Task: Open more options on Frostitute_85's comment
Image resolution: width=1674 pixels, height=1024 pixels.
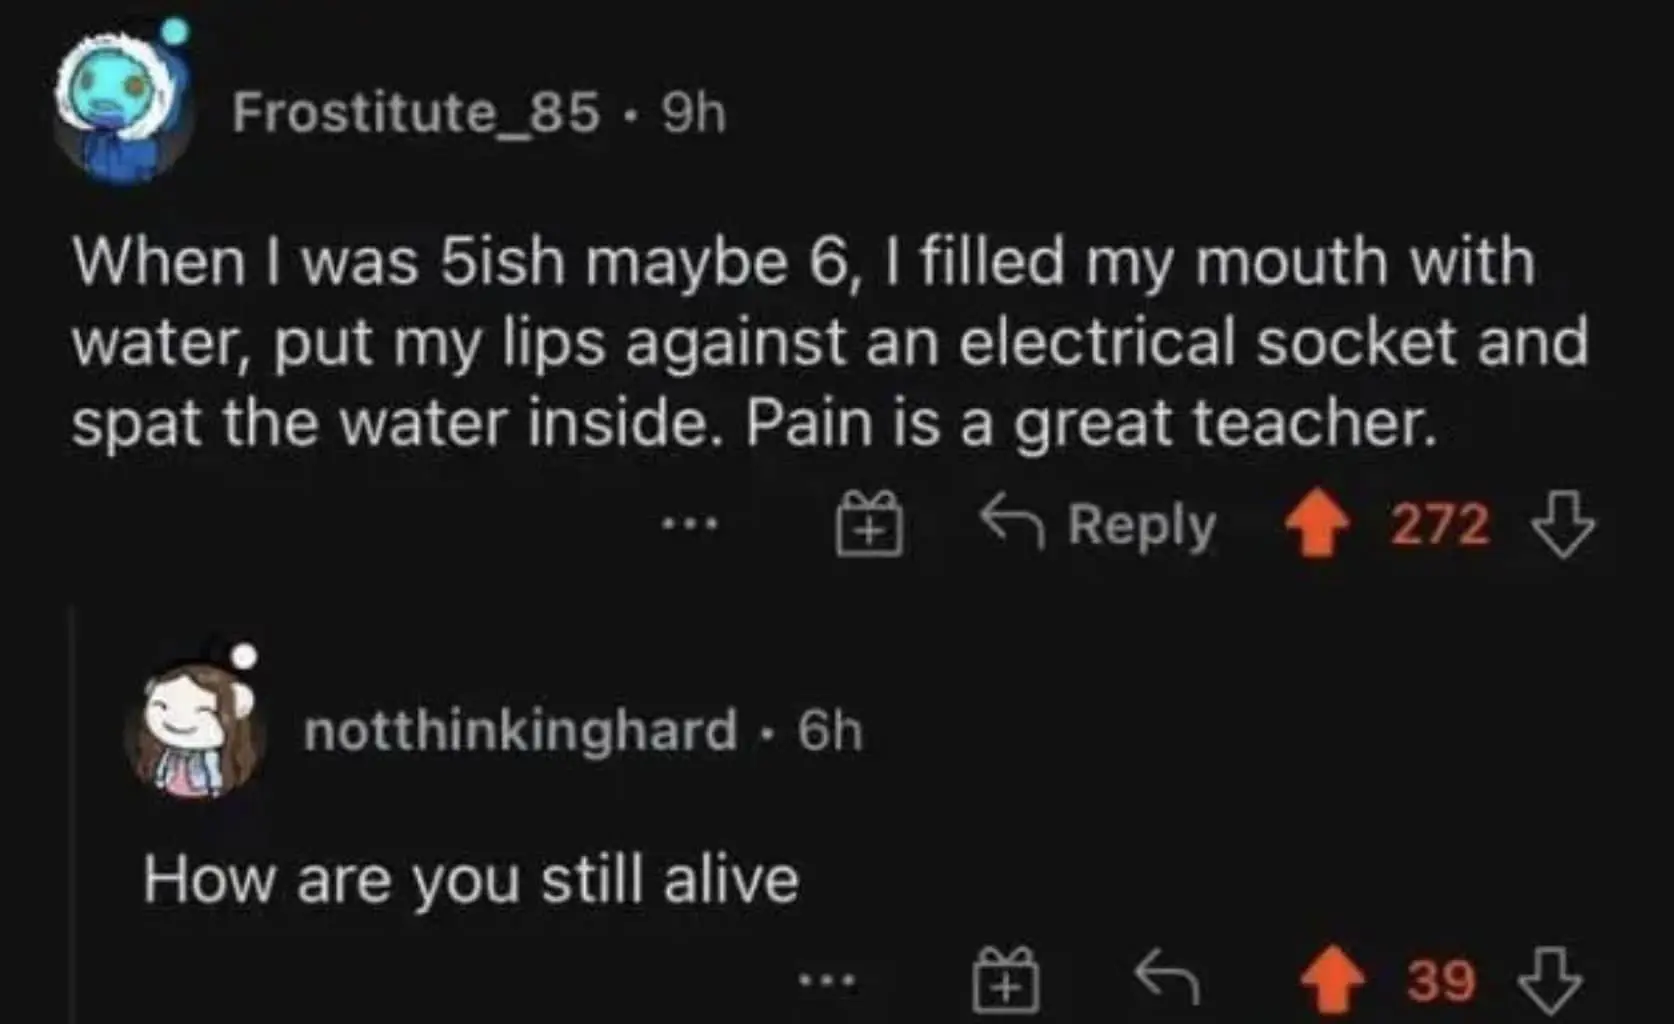Action: click(690, 523)
